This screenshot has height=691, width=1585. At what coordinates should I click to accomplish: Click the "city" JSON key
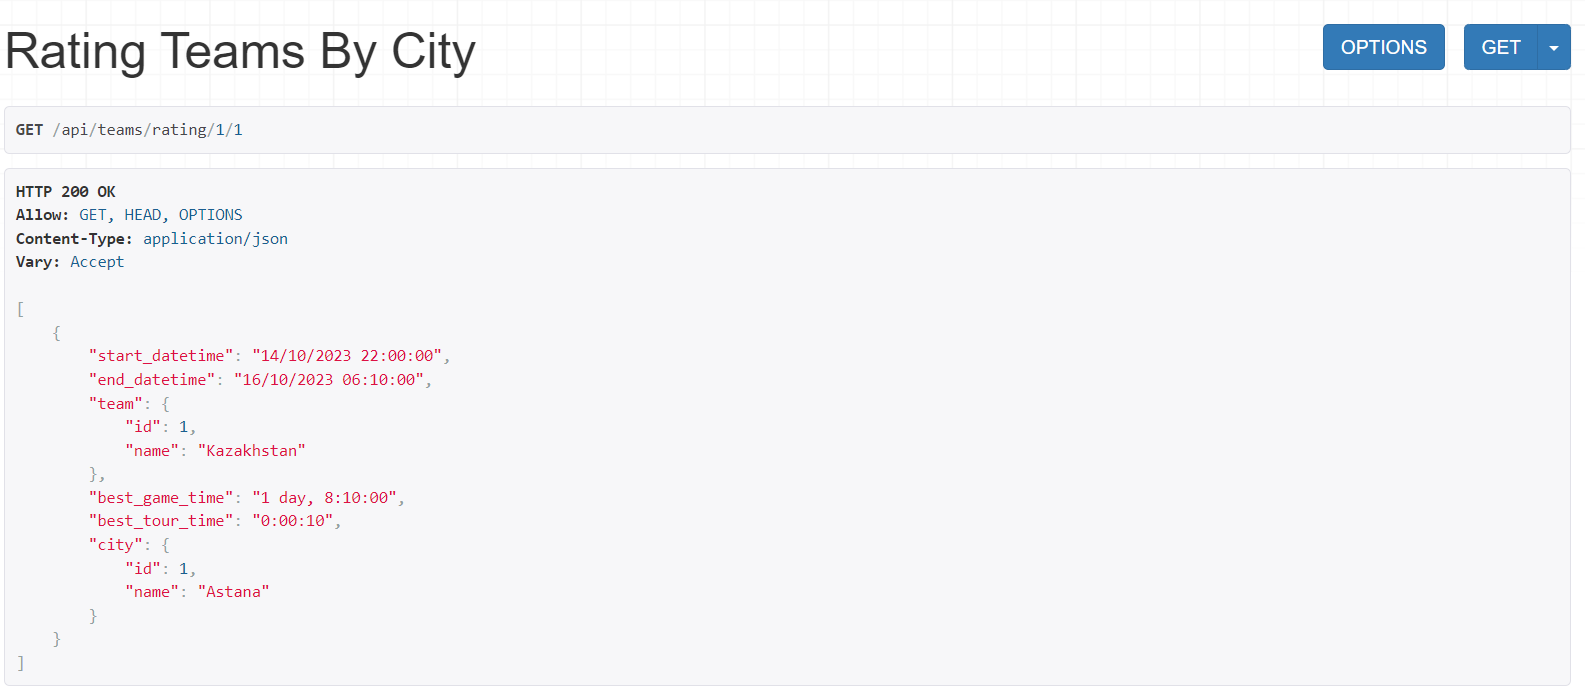(116, 545)
